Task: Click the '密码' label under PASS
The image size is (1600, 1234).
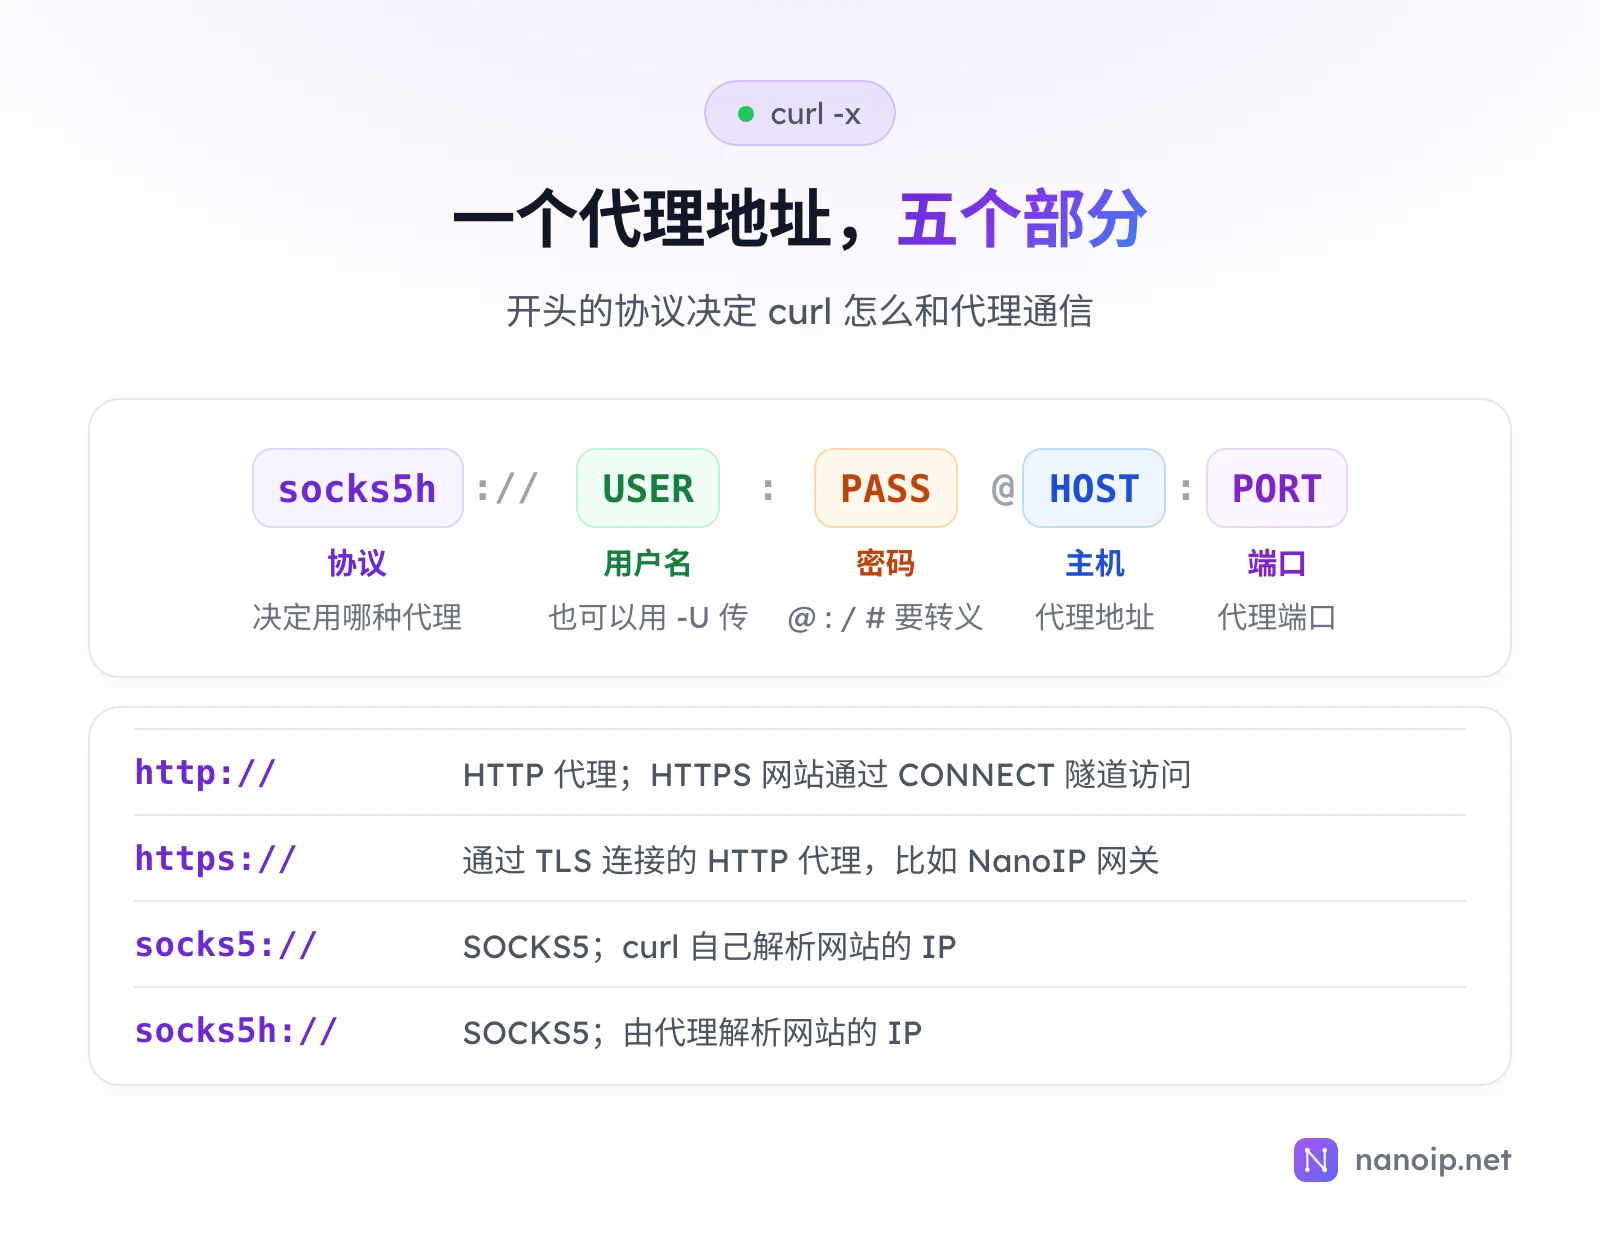Action: (x=886, y=563)
